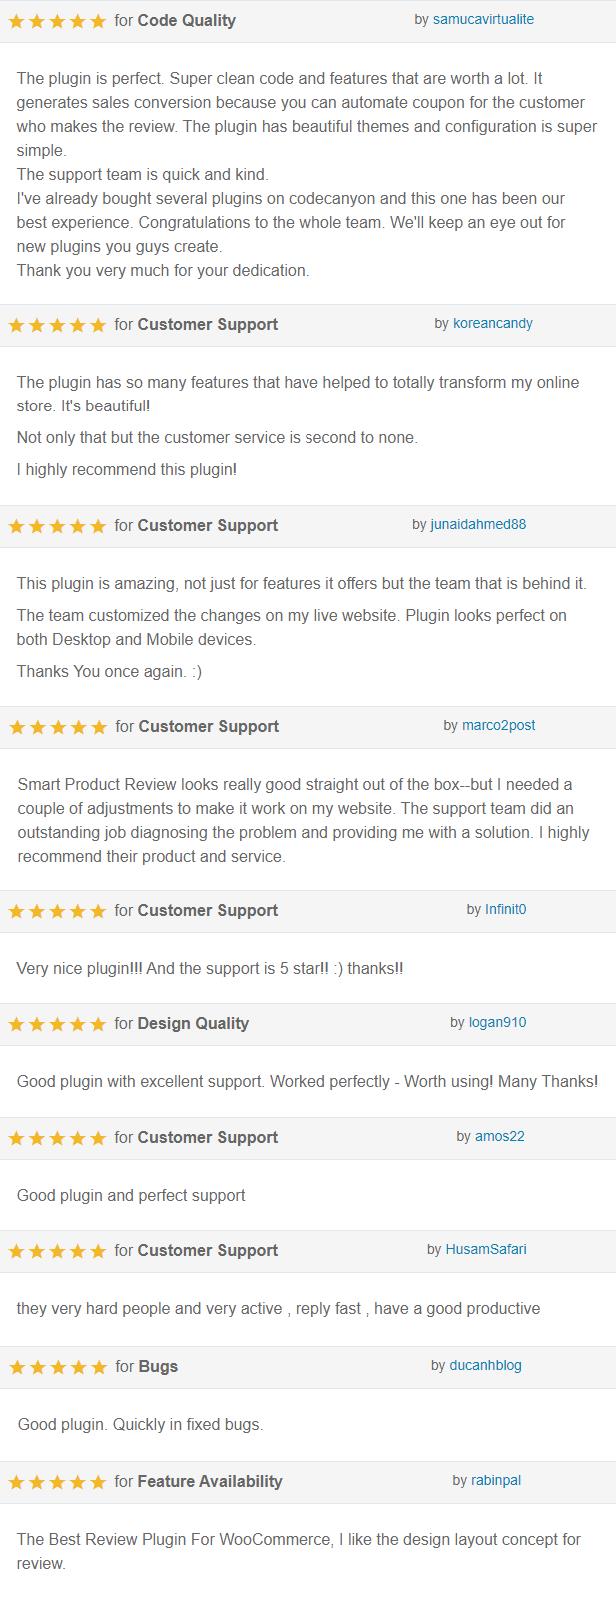Image resolution: width=616 pixels, height=1602 pixels.
Task: Click the star rating for Code Quality review
Action: [x=57, y=21]
